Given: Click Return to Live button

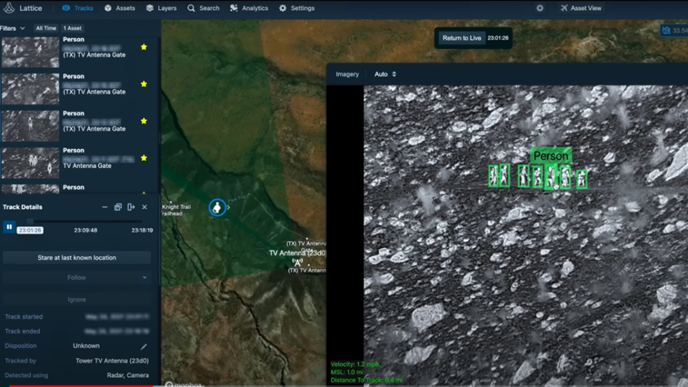Looking at the screenshot, I should coord(462,38).
